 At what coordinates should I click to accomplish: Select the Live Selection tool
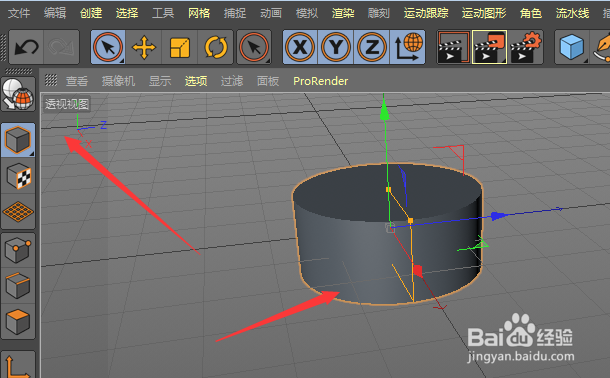point(108,47)
